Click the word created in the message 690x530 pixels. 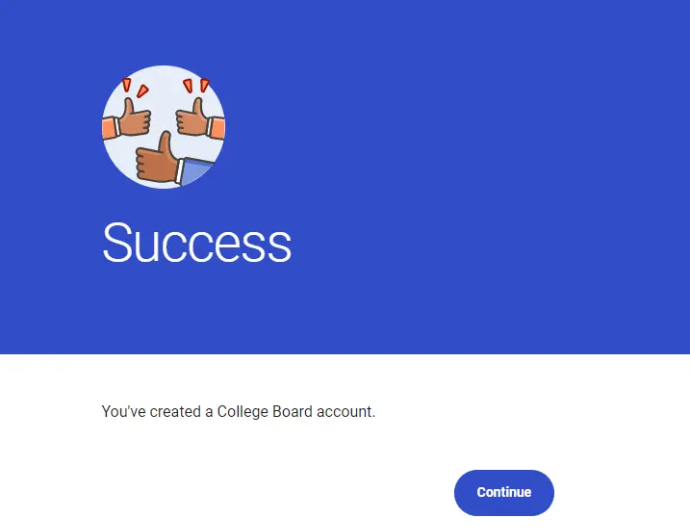pos(175,412)
